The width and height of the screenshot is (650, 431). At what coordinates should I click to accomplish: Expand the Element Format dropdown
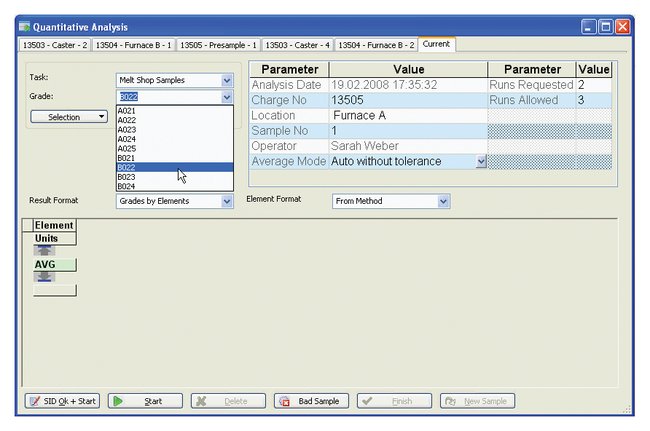pos(443,201)
